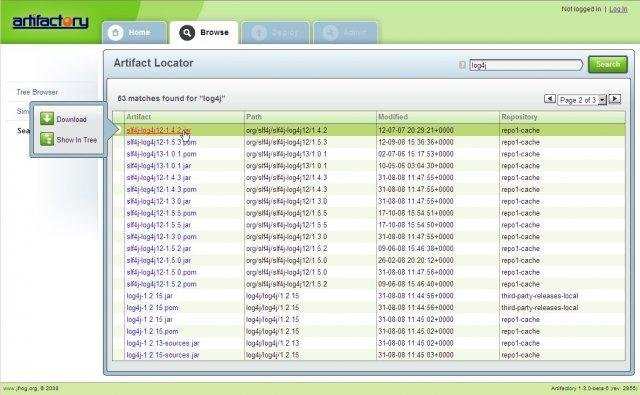Image resolution: width=640 pixels, height=395 pixels.
Task: Click the Show In Tree icon
Action: pyautogui.click(x=47, y=139)
